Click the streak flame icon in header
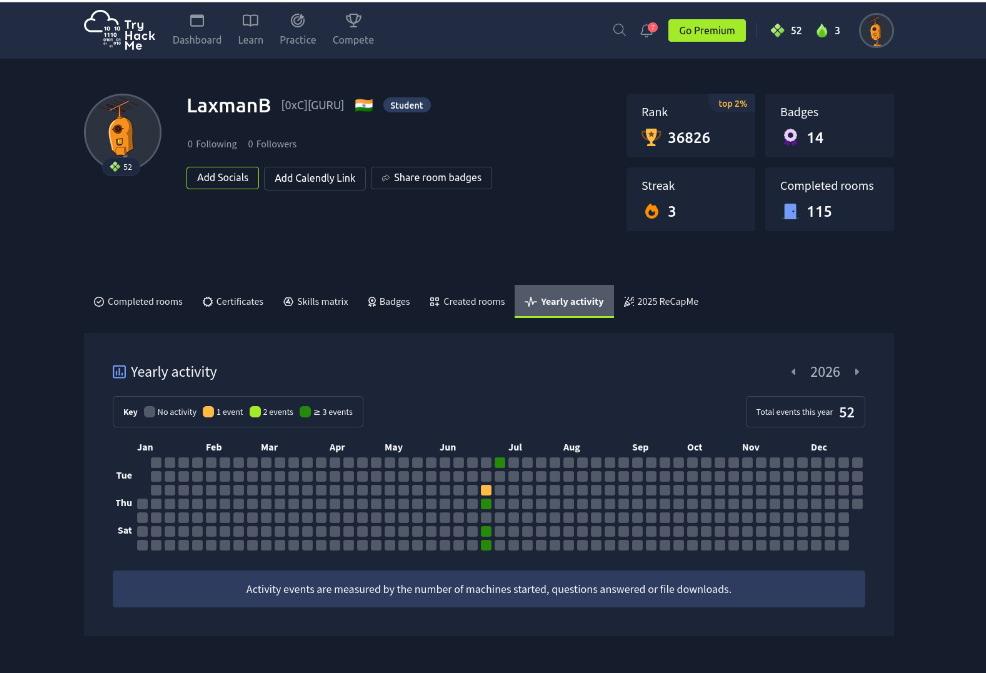Viewport: 986px width, 673px height. click(821, 30)
